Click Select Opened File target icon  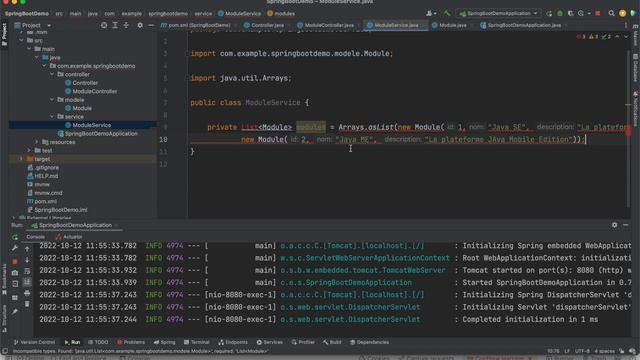tap(104, 25)
